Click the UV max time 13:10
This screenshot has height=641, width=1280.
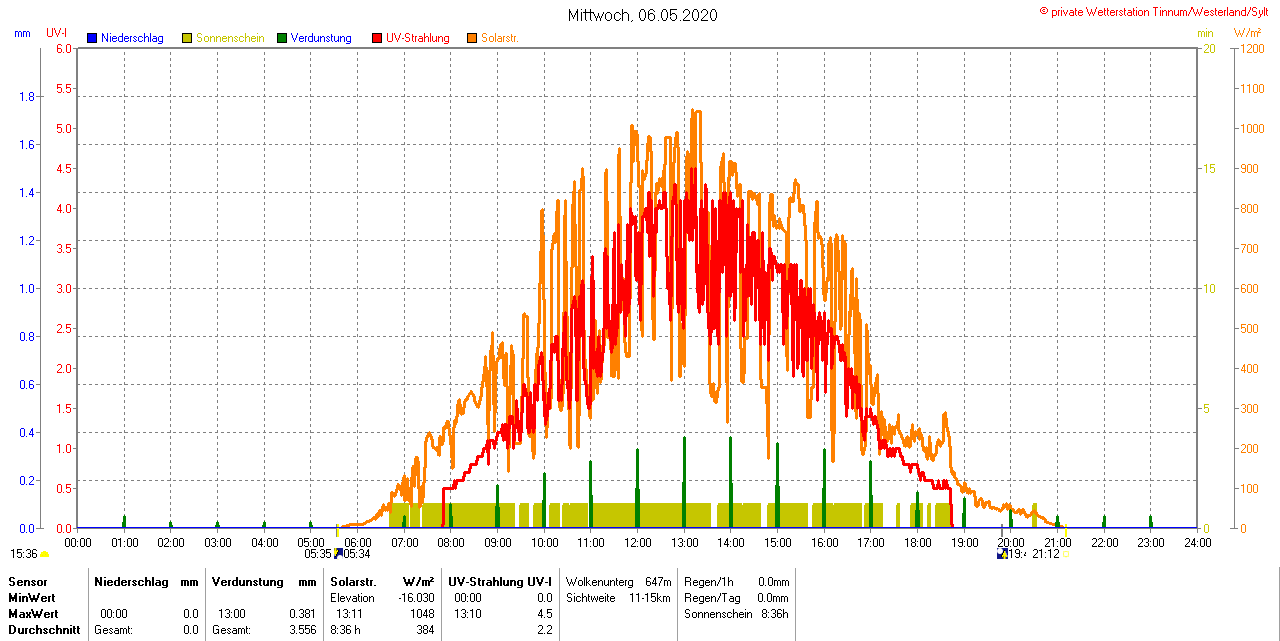coord(468,613)
